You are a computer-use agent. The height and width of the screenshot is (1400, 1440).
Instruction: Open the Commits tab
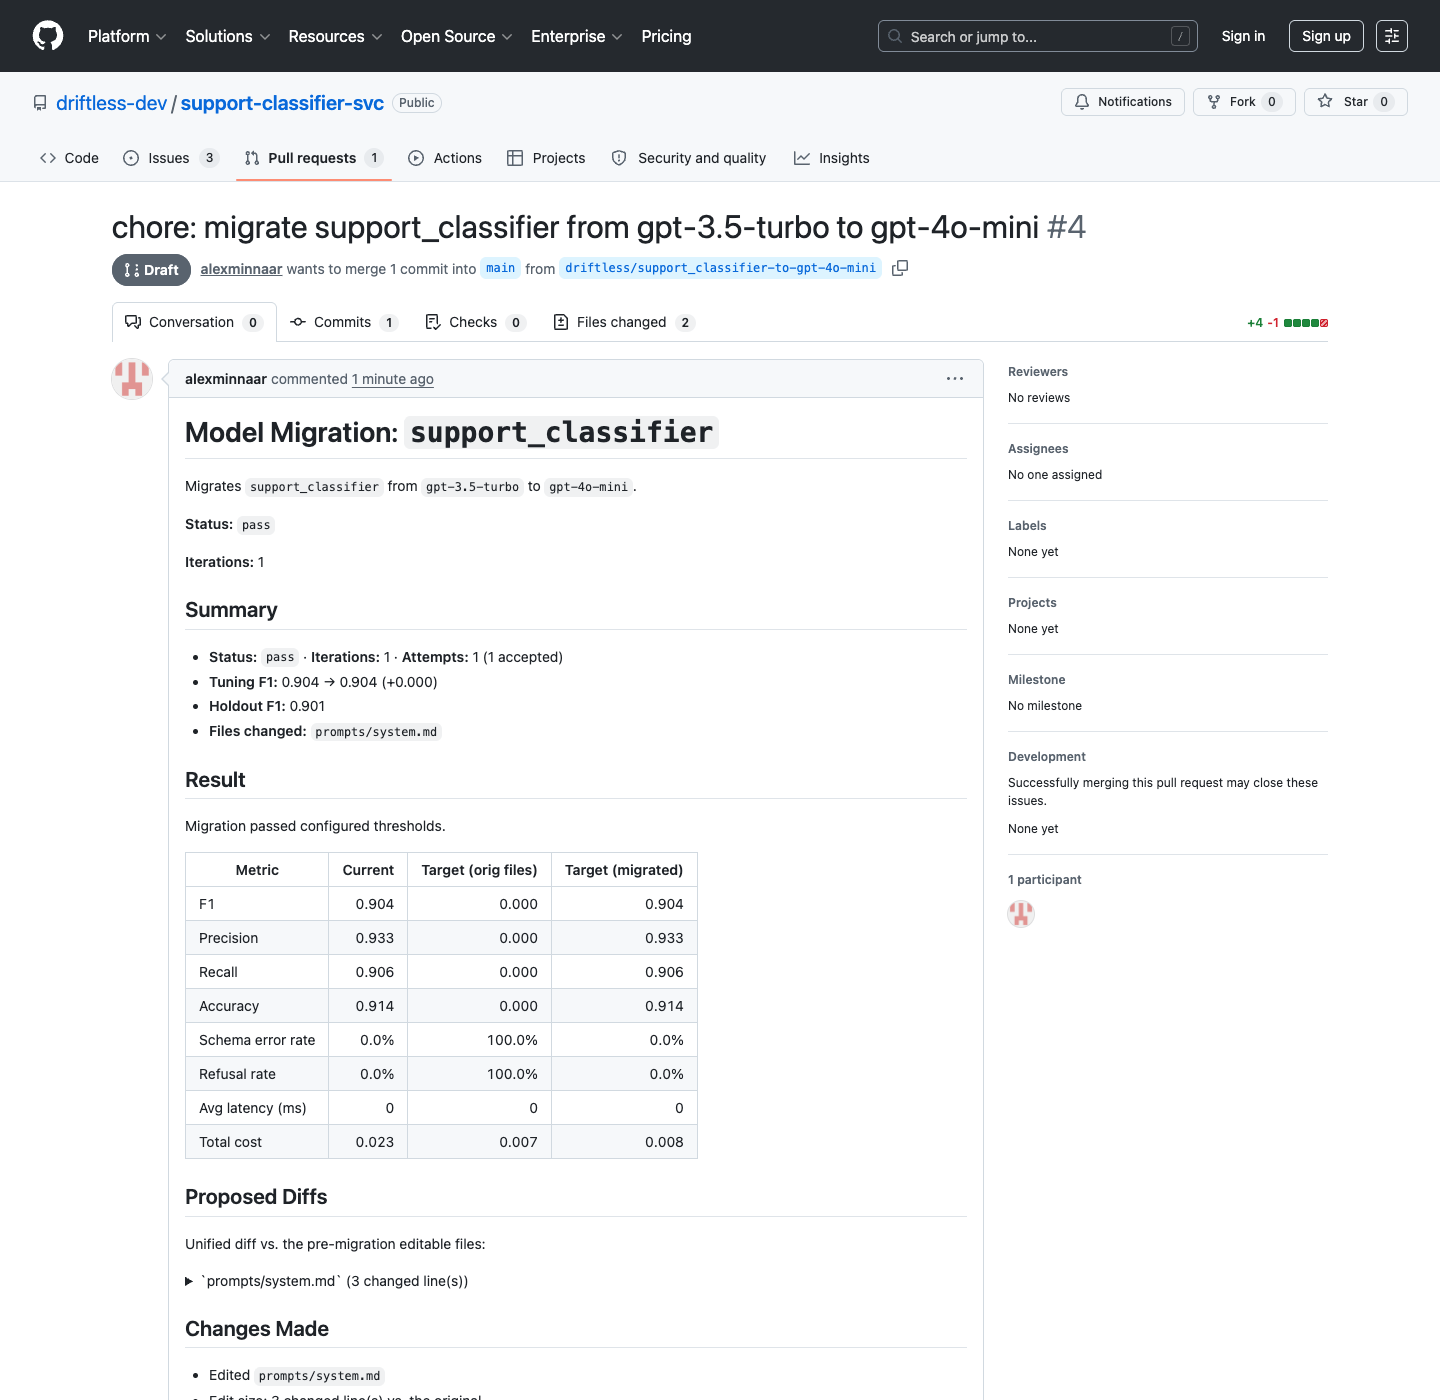coord(344,322)
